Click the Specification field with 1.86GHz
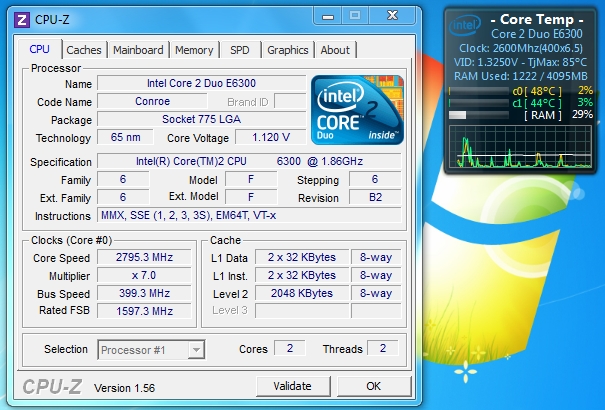The width and height of the screenshot is (605, 410). [249, 161]
